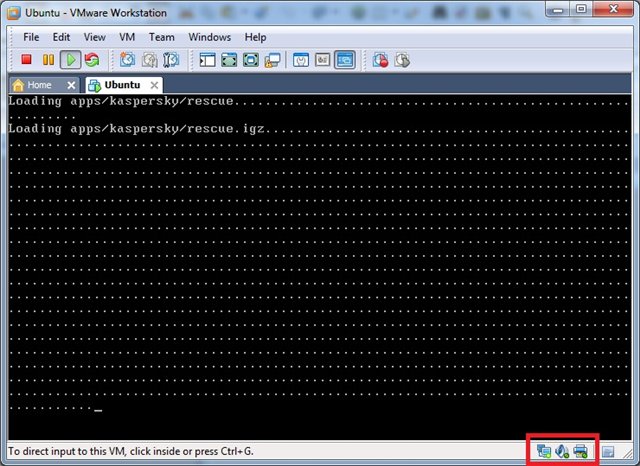Minimize the VMware Workstation window
Viewport: 640px width, 466px height.
coord(558,9)
